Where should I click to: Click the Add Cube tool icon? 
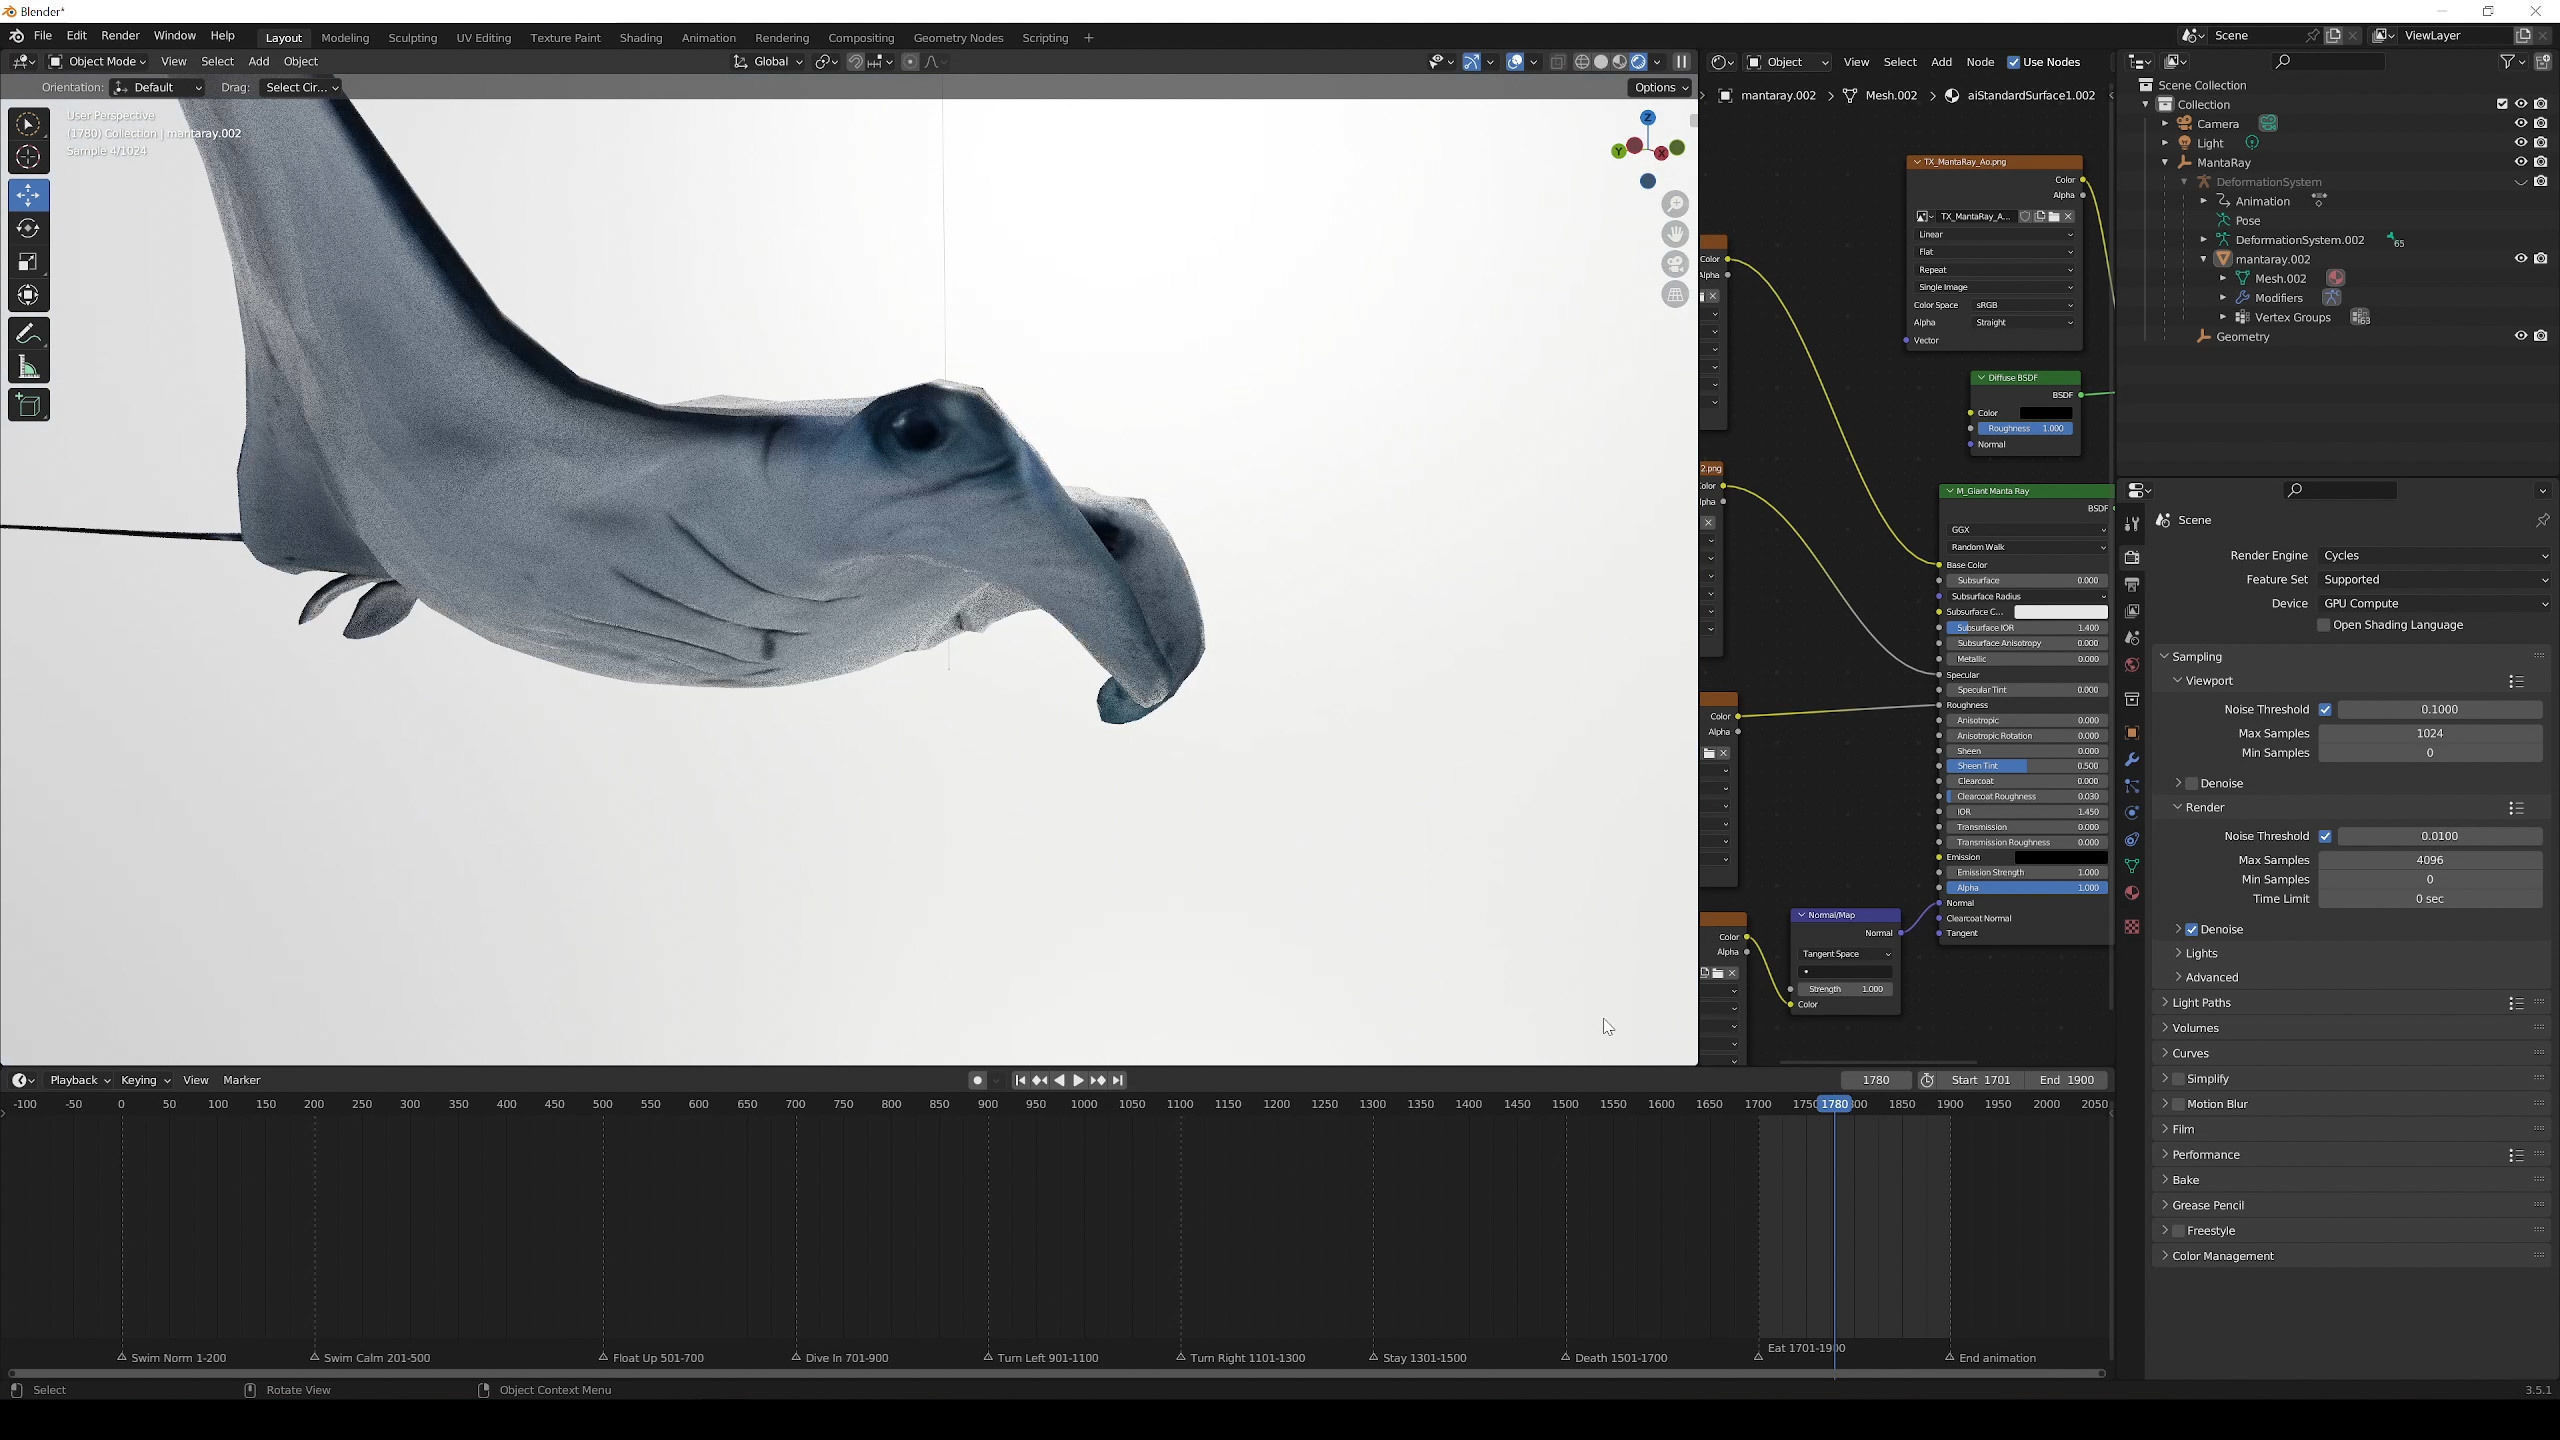pyautogui.click(x=28, y=405)
